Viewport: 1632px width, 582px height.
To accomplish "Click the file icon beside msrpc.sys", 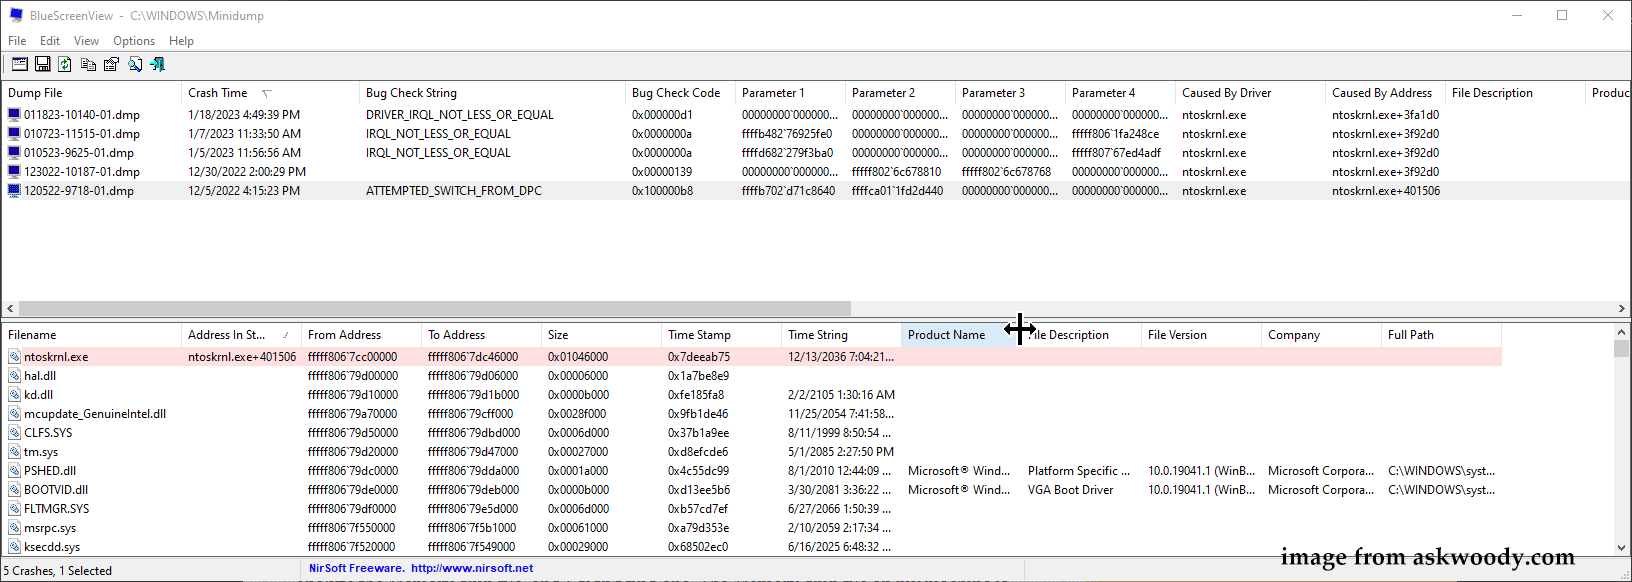I will [x=14, y=527].
